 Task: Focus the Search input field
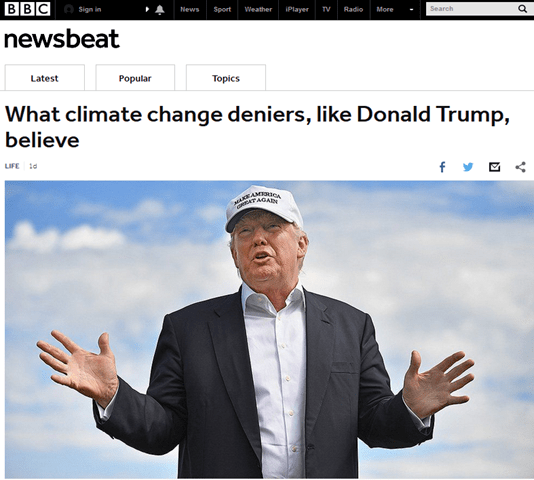(x=472, y=9)
